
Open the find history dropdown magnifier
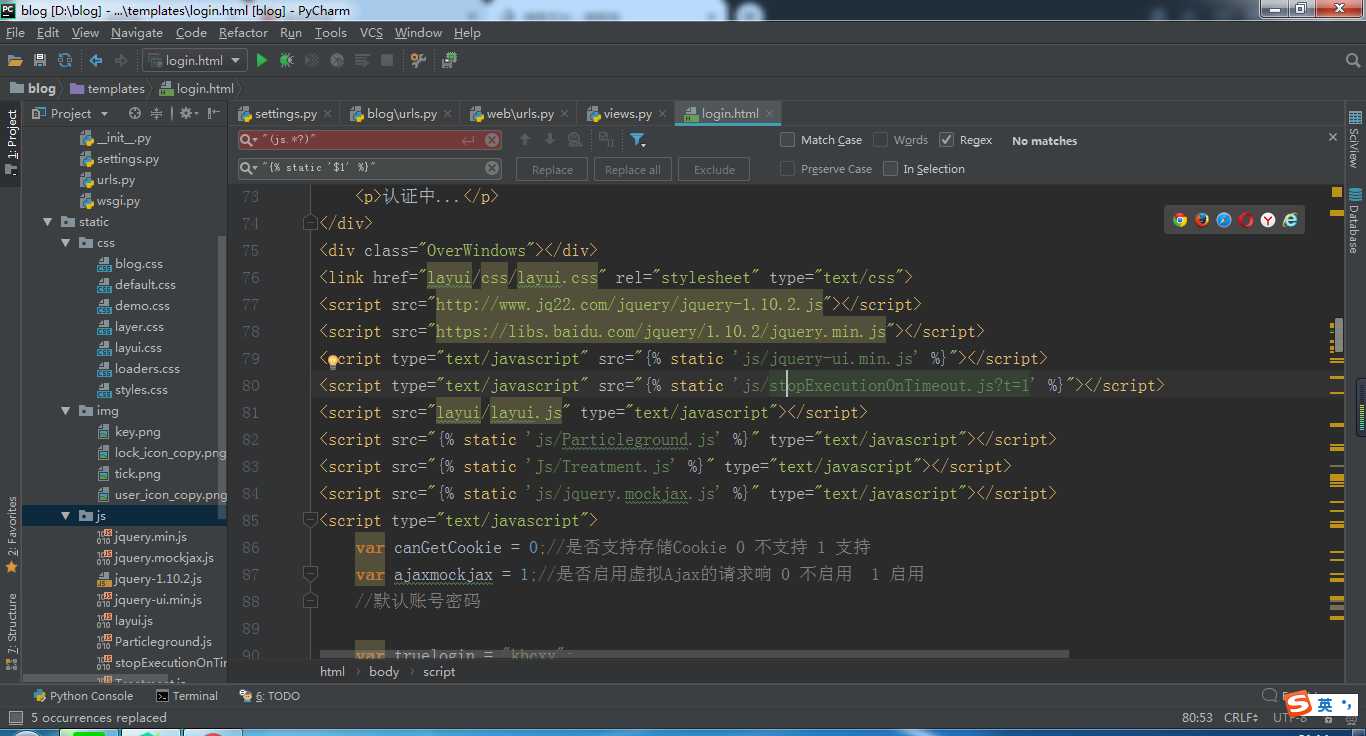[248, 140]
